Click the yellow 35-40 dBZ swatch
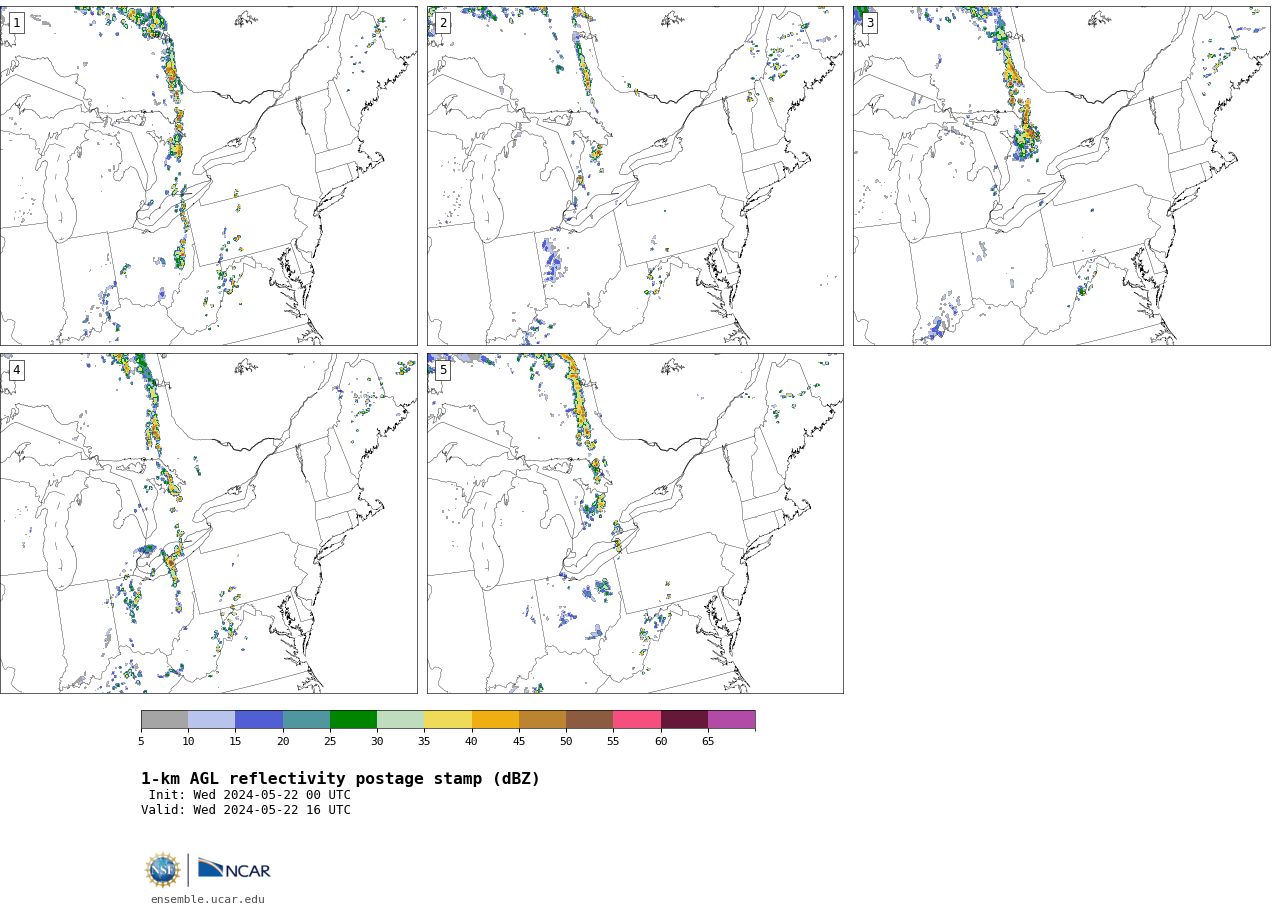This screenshot has width=1280, height=910. [x=448, y=720]
